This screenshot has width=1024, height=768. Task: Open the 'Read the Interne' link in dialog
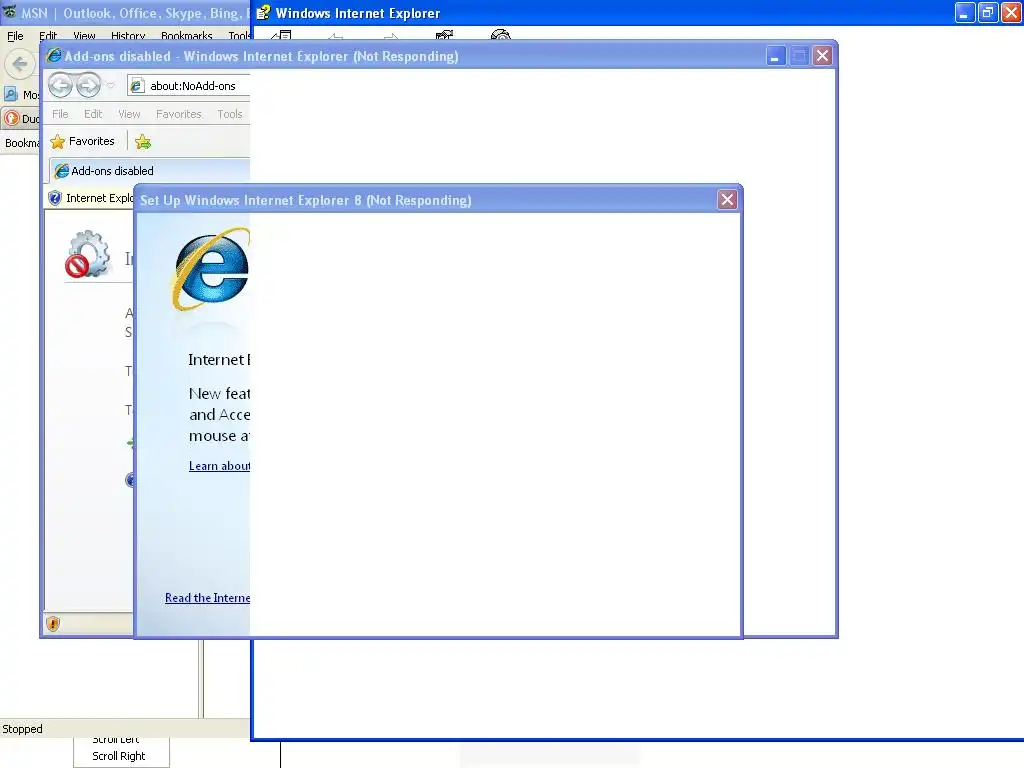coord(207,598)
